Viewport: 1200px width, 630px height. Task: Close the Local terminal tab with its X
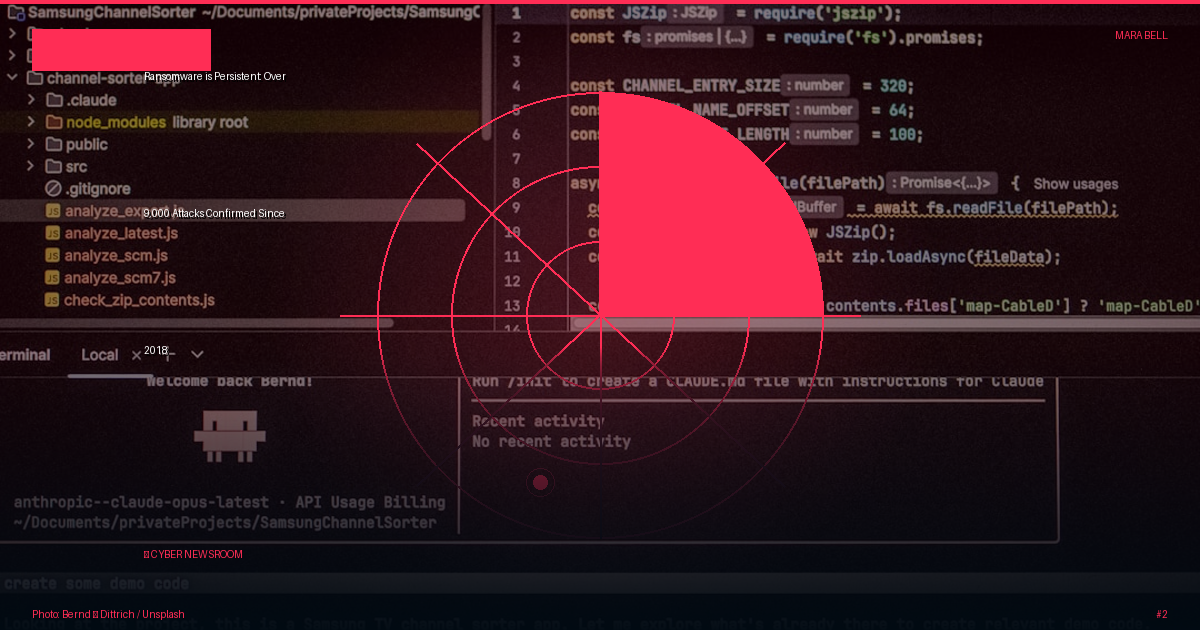pyautogui.click(x=137, y=354)
